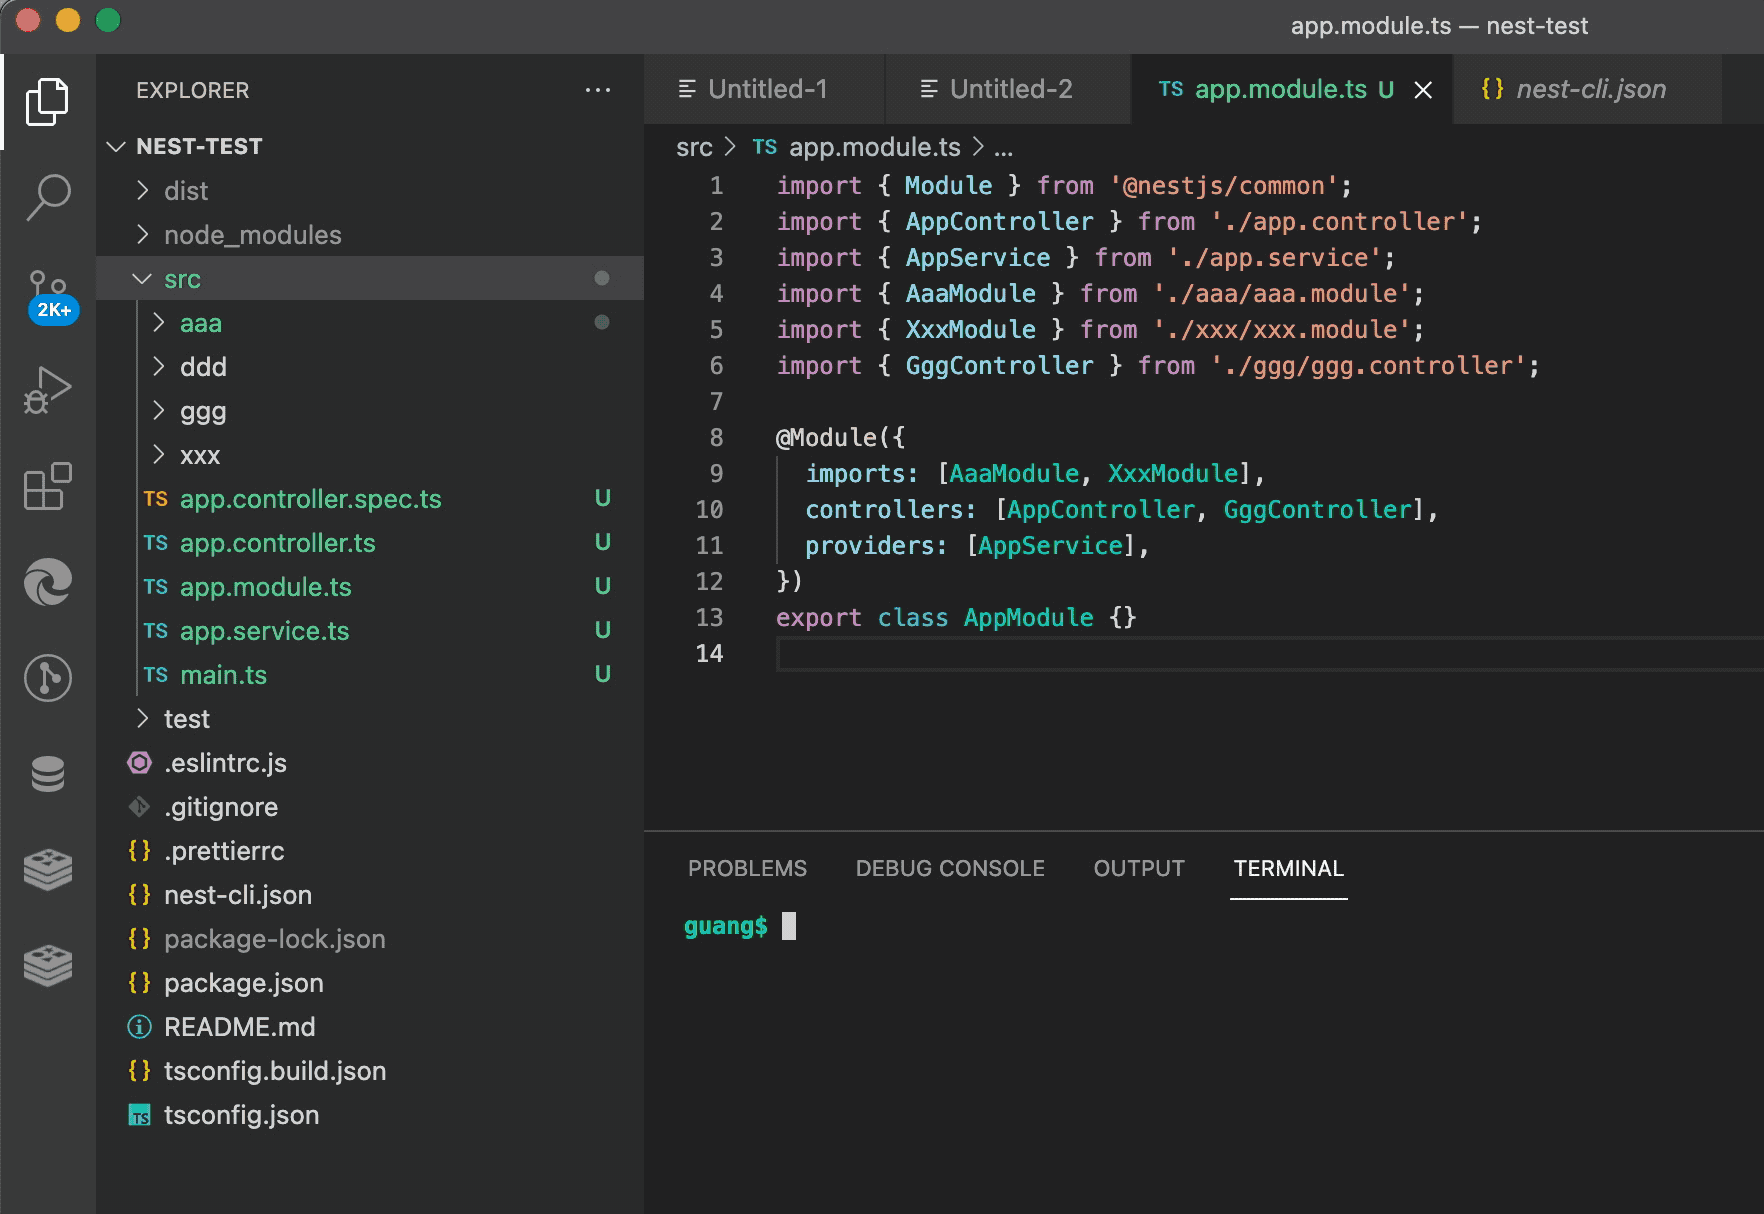This screenshot has width=1764, height=1214.
Task: Open the Search view icon
Action: pos(47,198)
